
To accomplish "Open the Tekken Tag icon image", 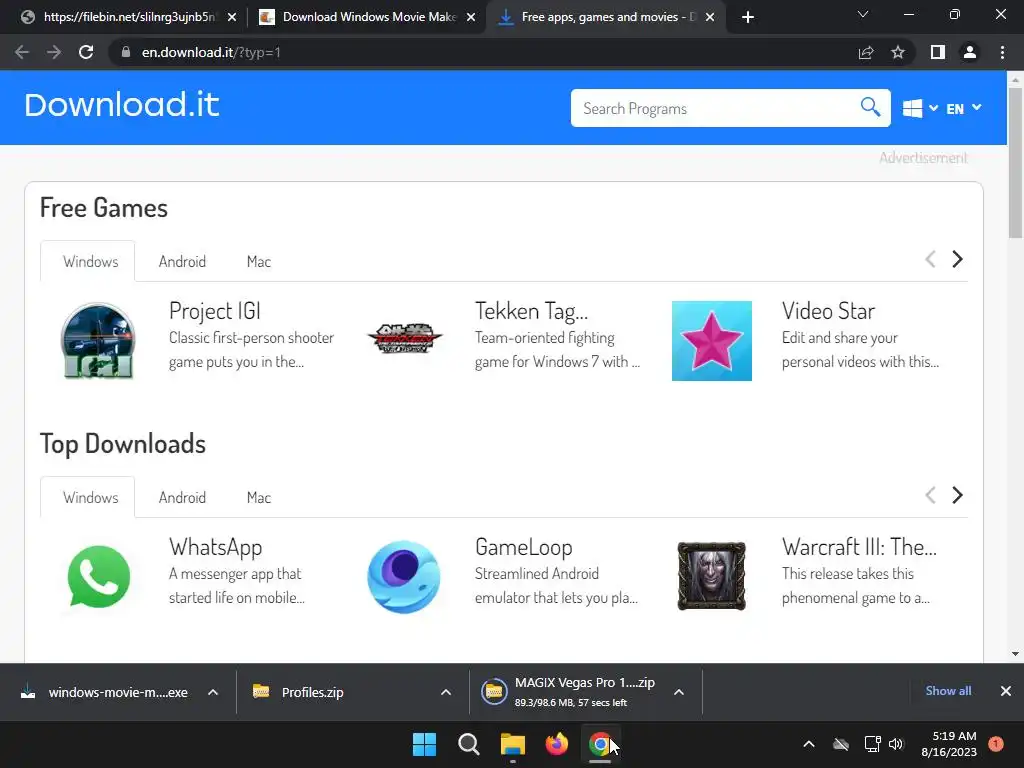I will [405, 338].
